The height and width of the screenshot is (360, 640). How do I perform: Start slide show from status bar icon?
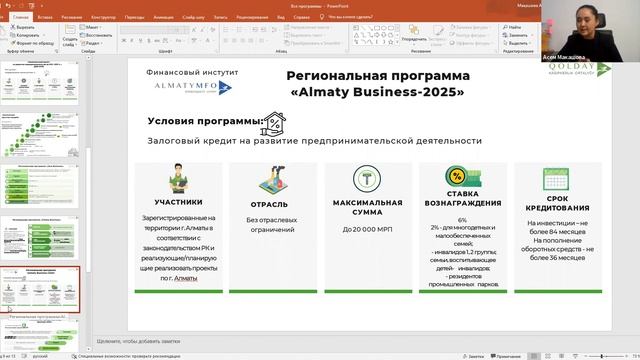click(x=575, y=356)
